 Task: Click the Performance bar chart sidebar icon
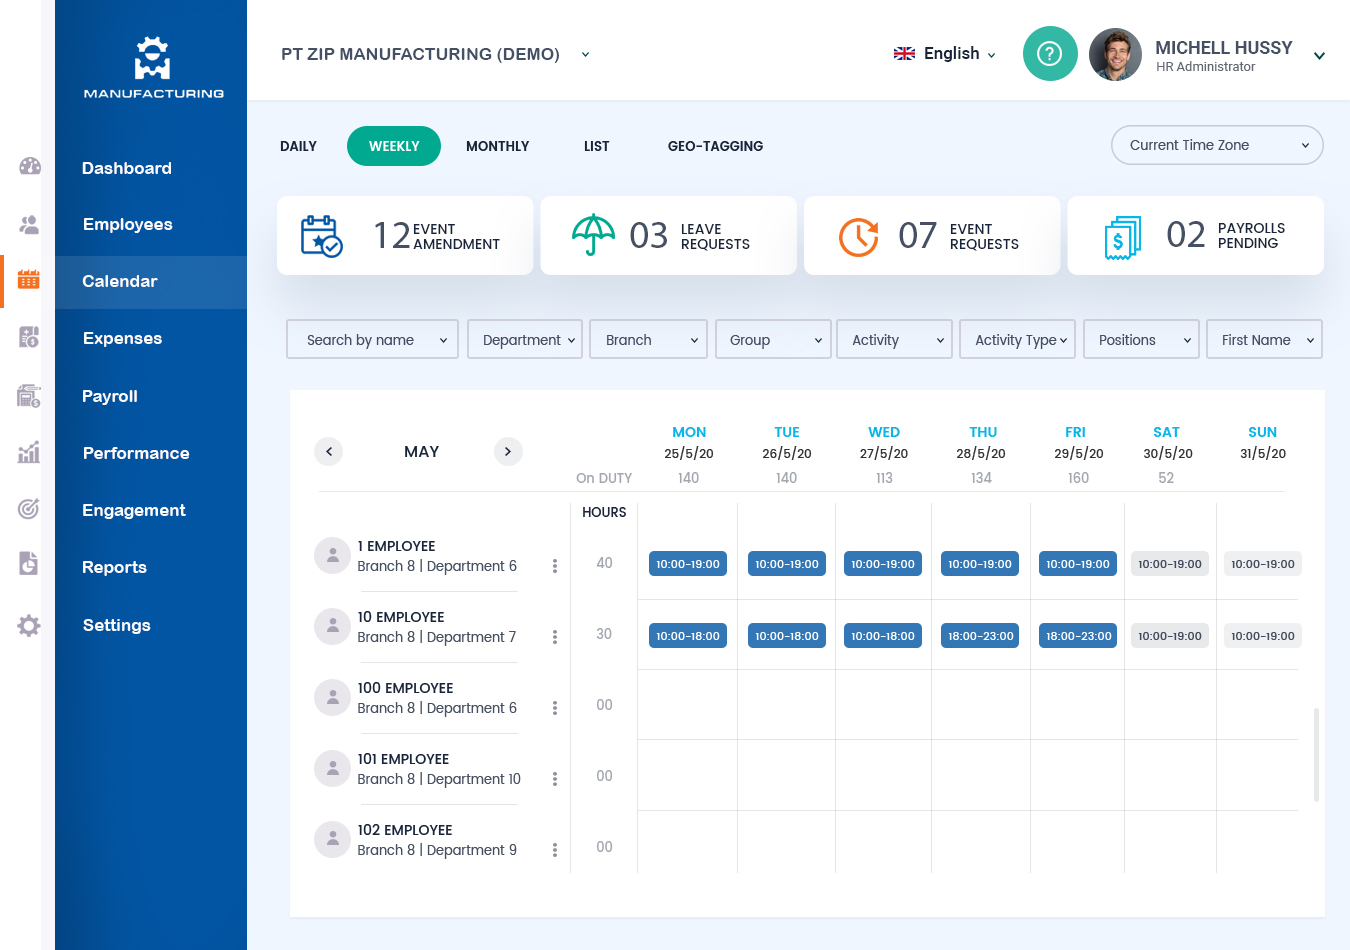[x=29, y=452]
